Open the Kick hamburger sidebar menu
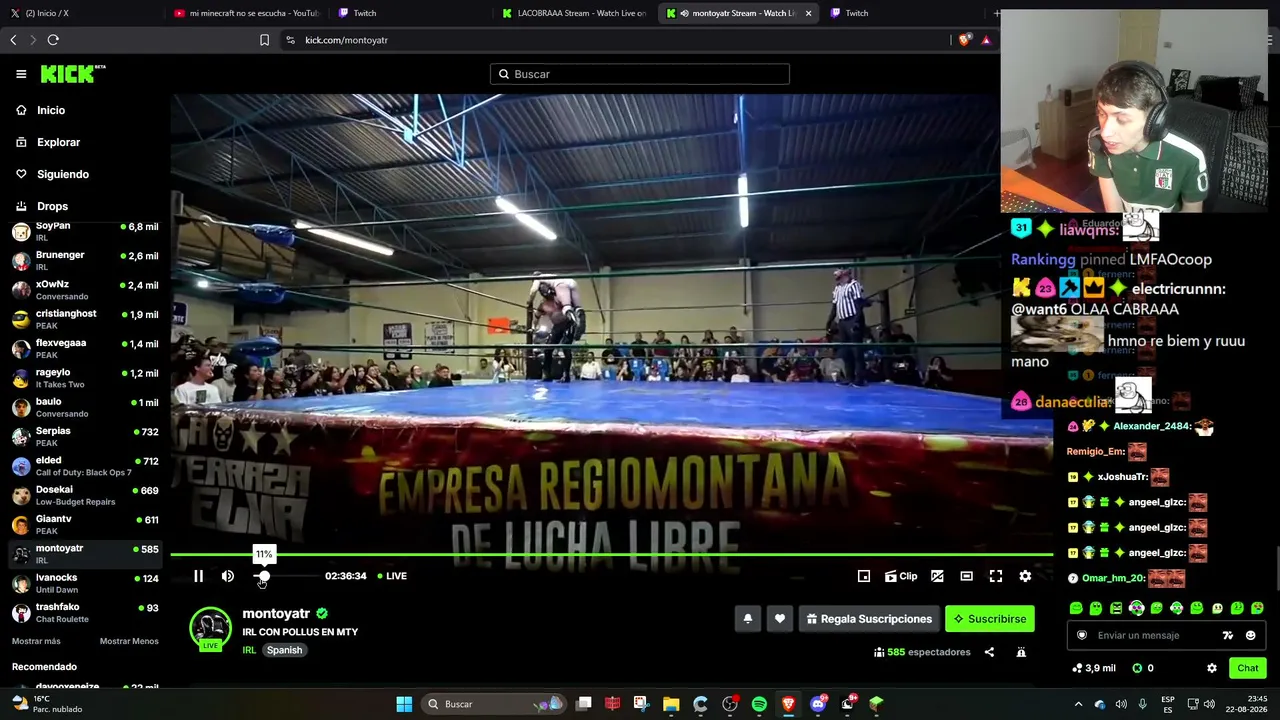This screenshot has height=720, width=1280. tap(21, 74)
